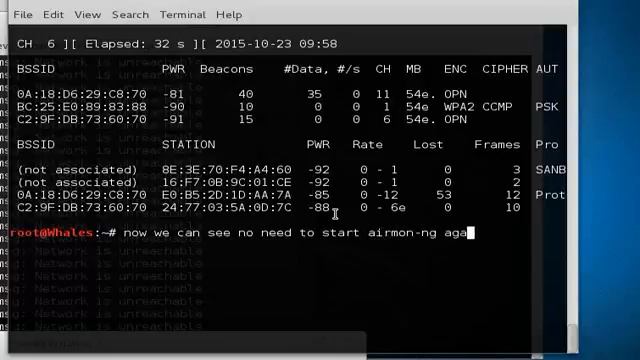Click the CCMP cipher value
The height and width of the screenshot is (360, 640).
coord(497,107)
